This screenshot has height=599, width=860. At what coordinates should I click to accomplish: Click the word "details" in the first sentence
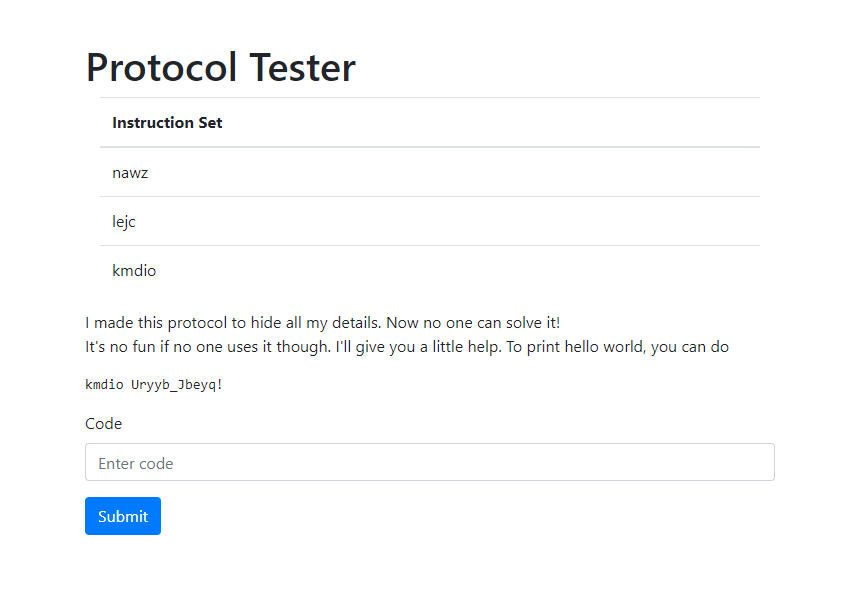pyautogui.click(x=356, y=323)
